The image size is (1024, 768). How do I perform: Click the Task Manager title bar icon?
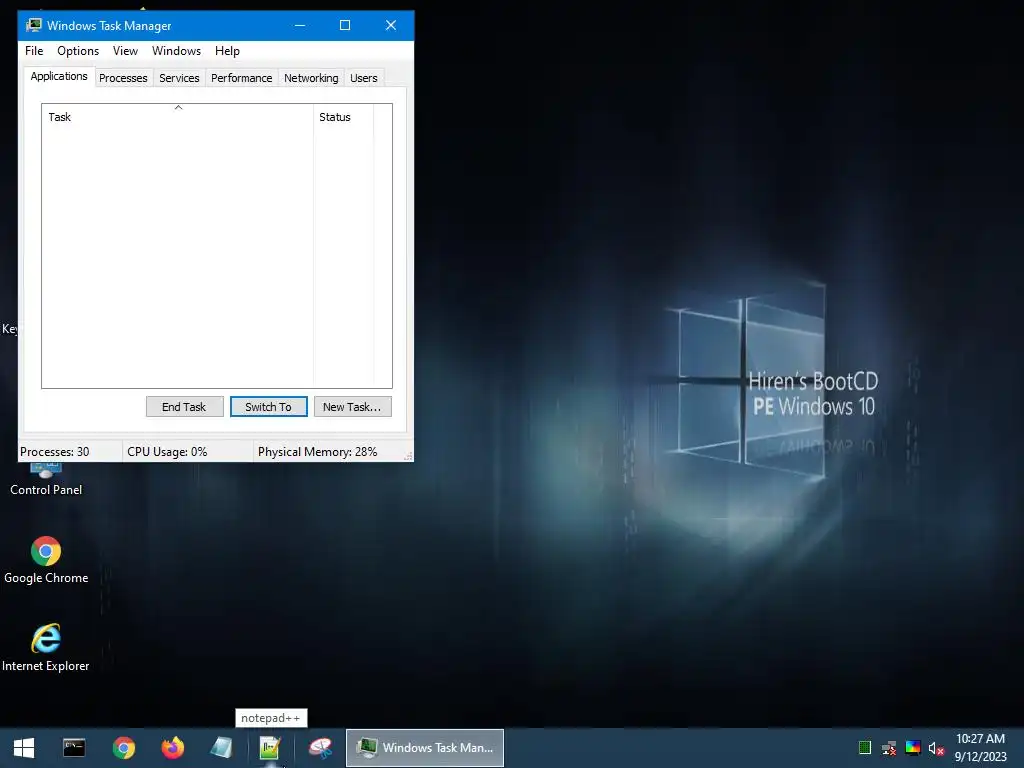(x=33, y=25)
